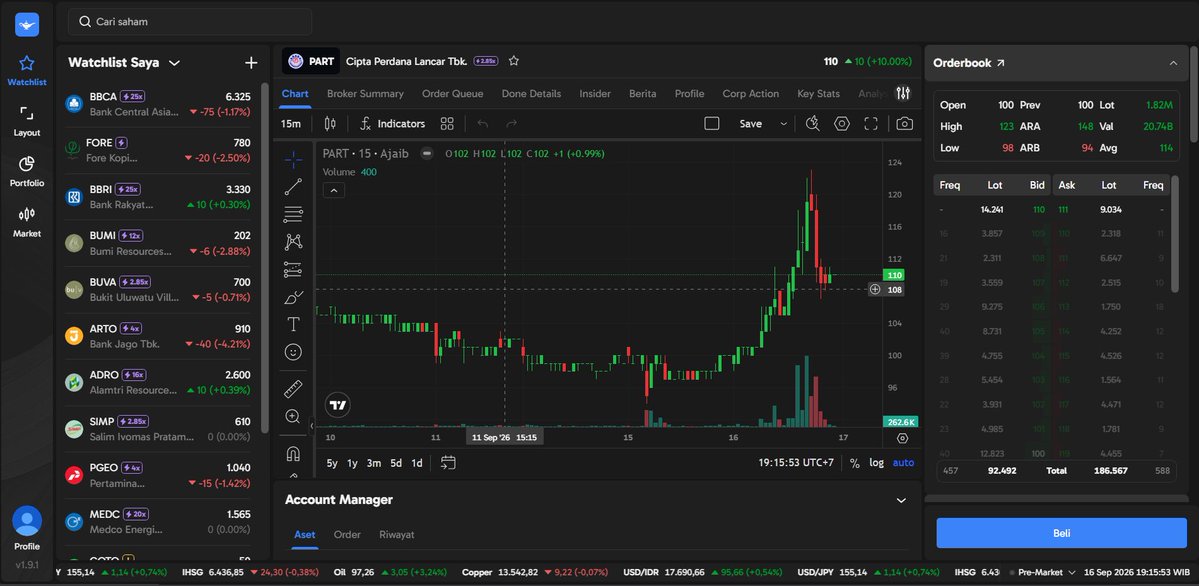1199x586 pixels.
Task: Select the patterns drawing tool
Action: (x=293, y=242)
